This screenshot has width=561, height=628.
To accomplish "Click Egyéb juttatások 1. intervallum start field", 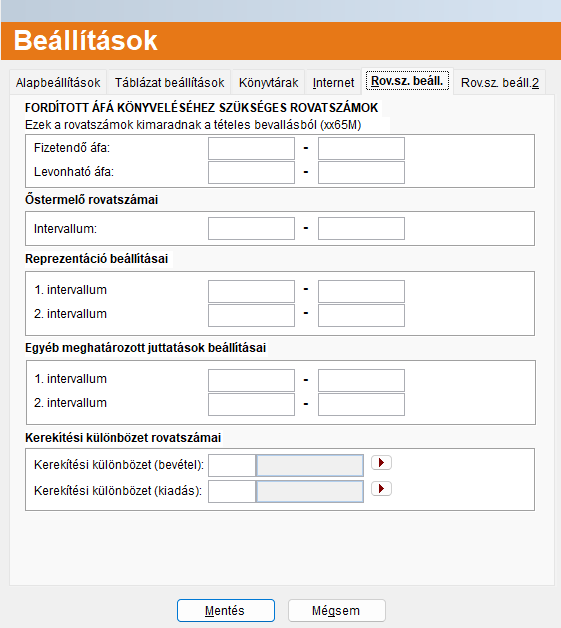I will 251,380.
